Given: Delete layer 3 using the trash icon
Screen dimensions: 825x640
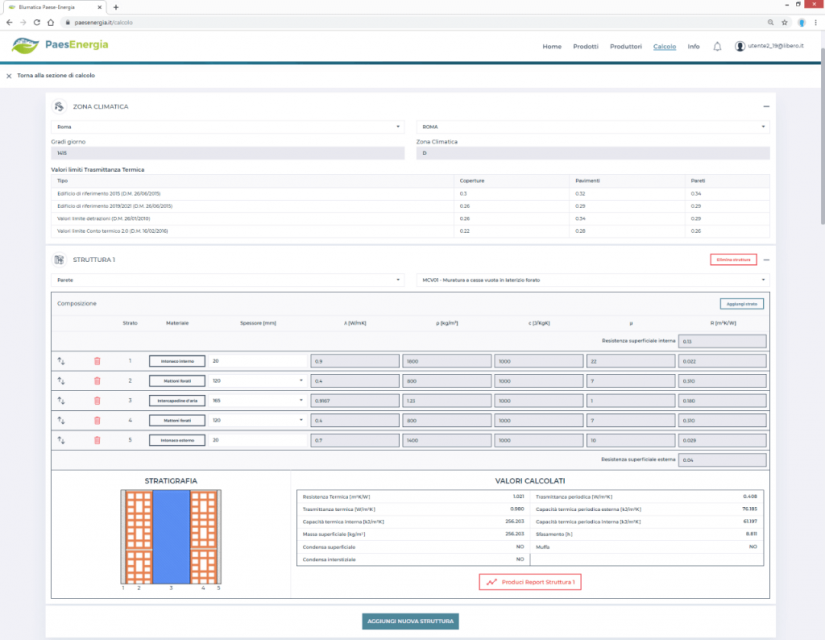Looking at the screenshot, I should coord(97,400).
